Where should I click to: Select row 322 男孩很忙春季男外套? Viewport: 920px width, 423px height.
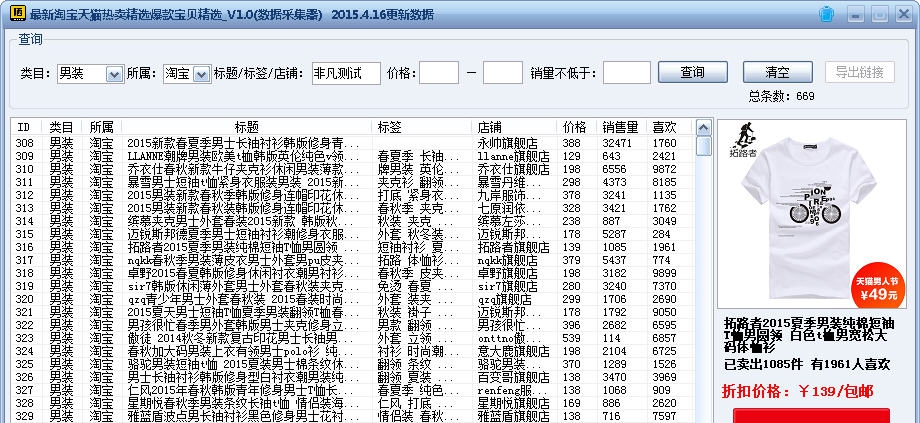click(352, 324)
